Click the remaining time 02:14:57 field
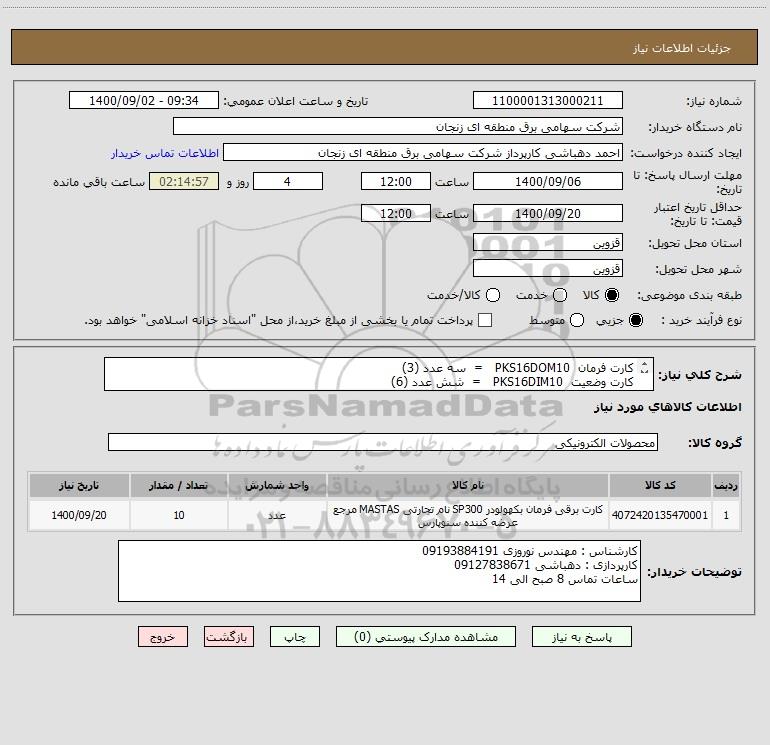Screen dimensions: 770x745 click(184, 181)
